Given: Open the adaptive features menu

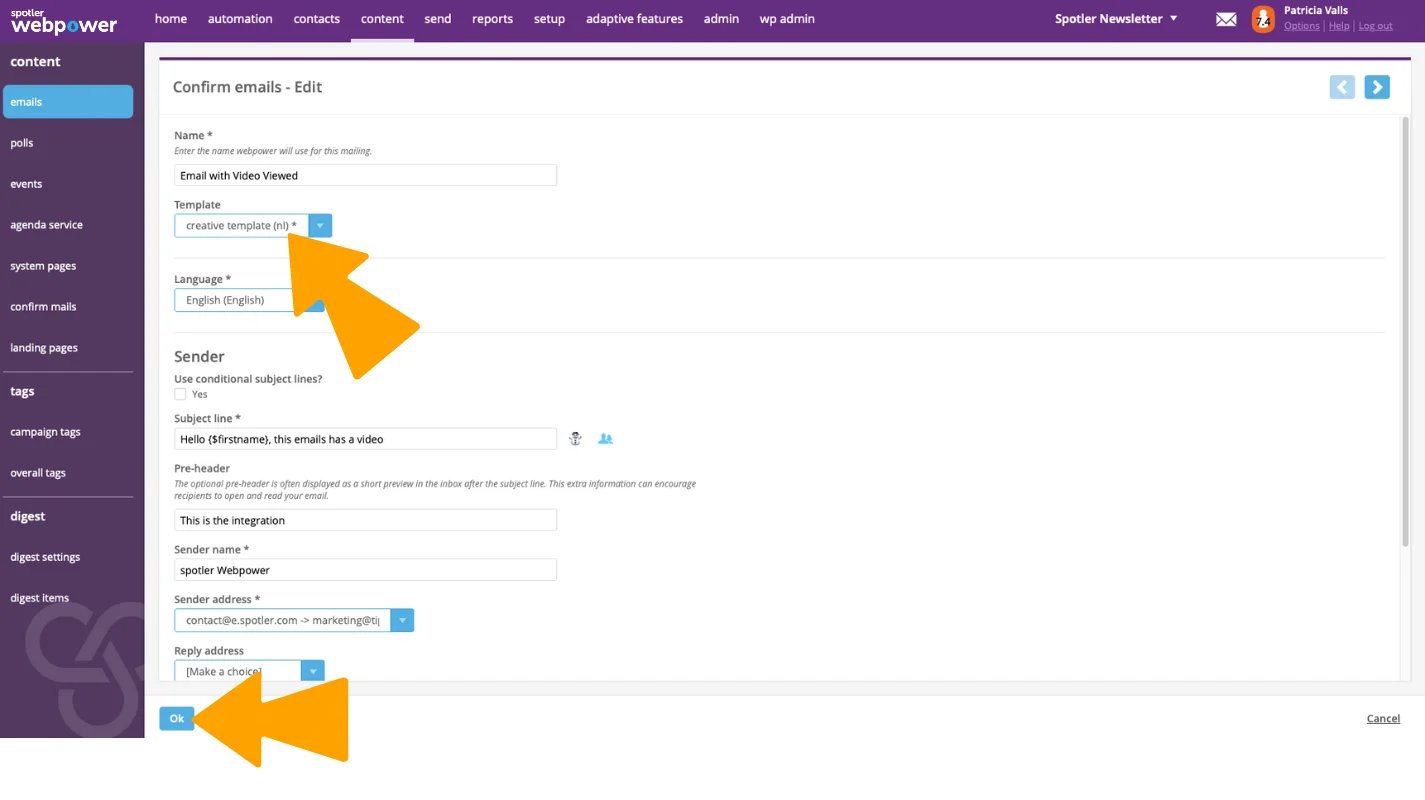Looking at the screenshot, I should (x=634, y=19).
